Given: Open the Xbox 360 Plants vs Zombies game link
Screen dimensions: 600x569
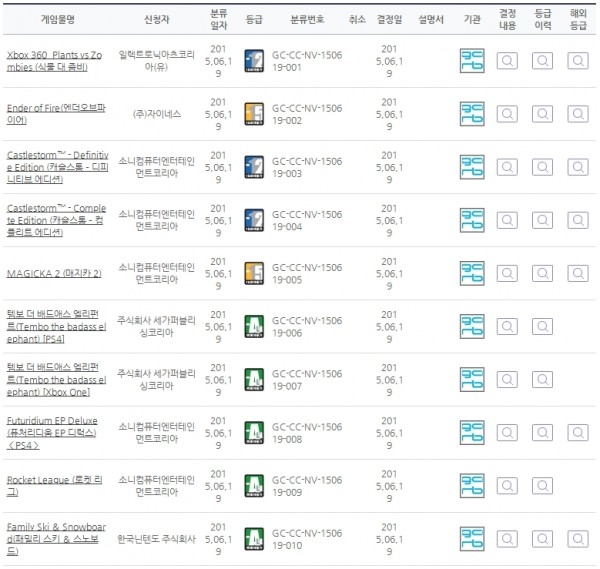Looking at the screenshot, I should 56,59.
